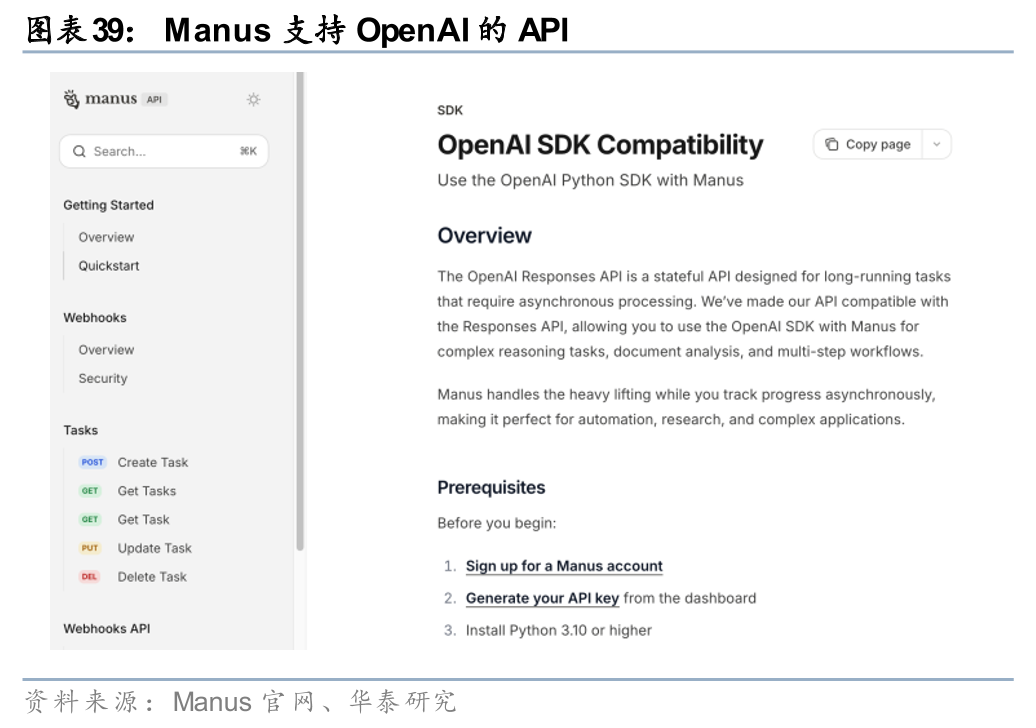Open the Update Task endpoint
This screenshot has height=728, width=1036.
[155, 548]
